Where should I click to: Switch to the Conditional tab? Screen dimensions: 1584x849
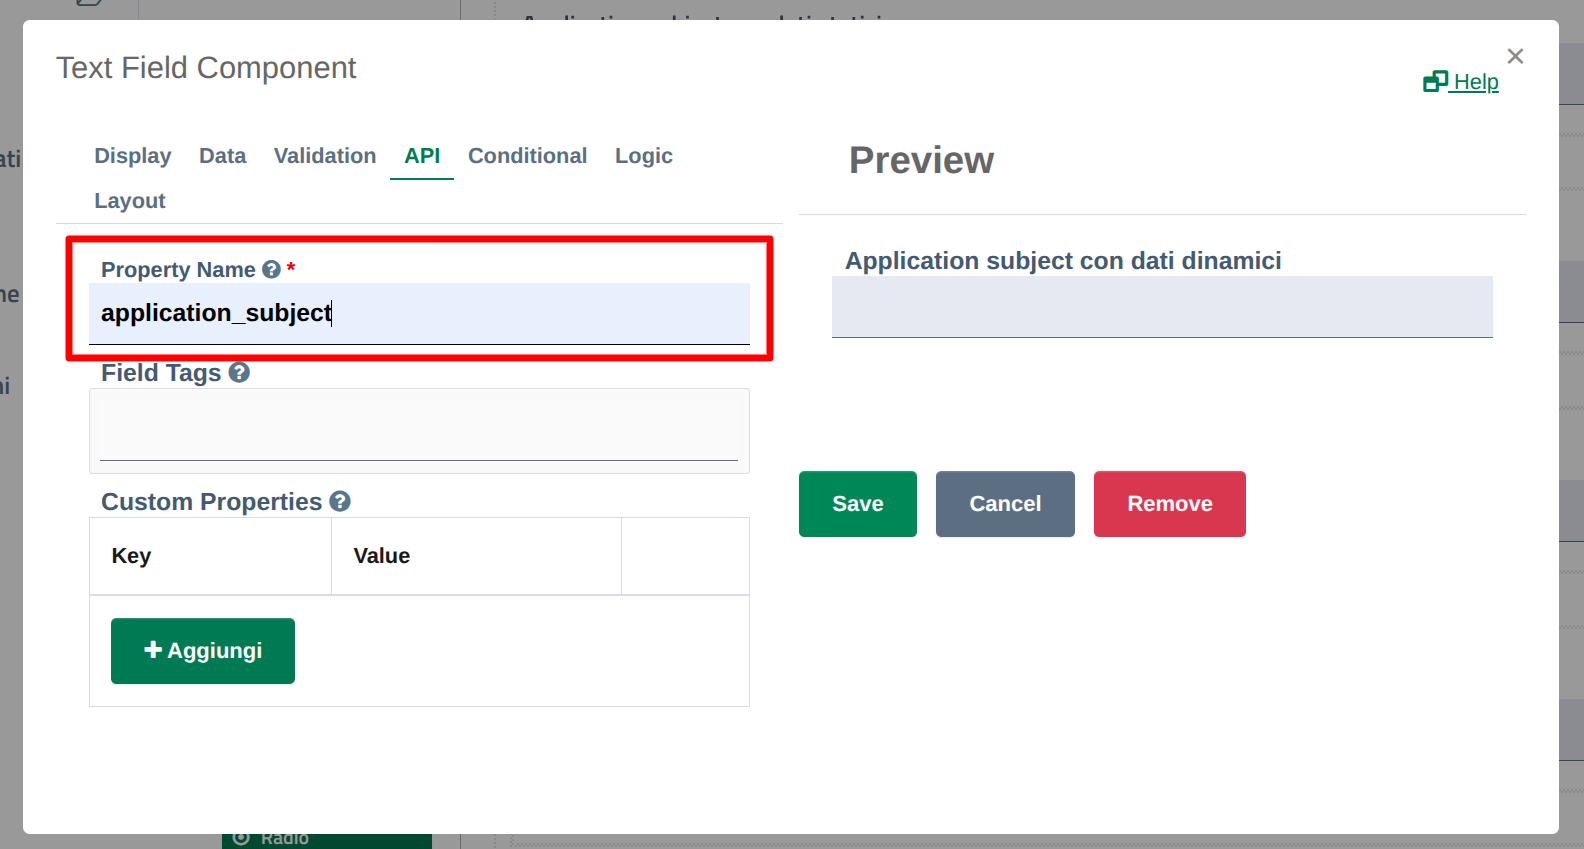coord(527,156)
